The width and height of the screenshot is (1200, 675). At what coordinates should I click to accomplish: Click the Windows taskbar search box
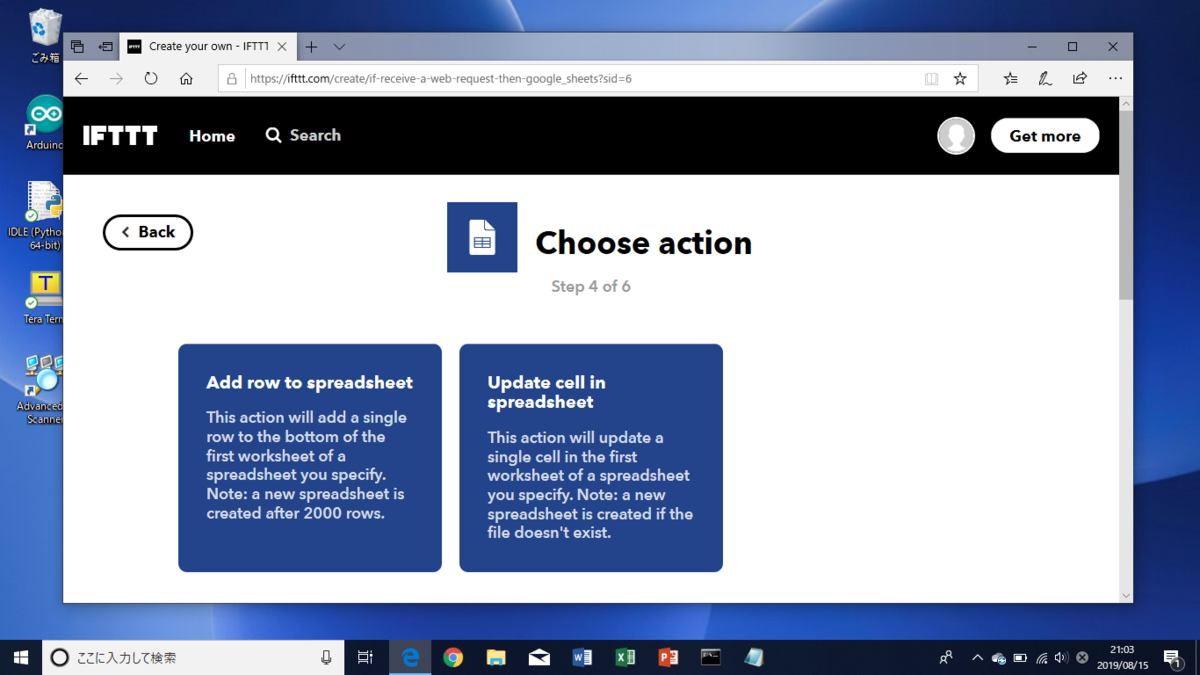coord(193,657)
